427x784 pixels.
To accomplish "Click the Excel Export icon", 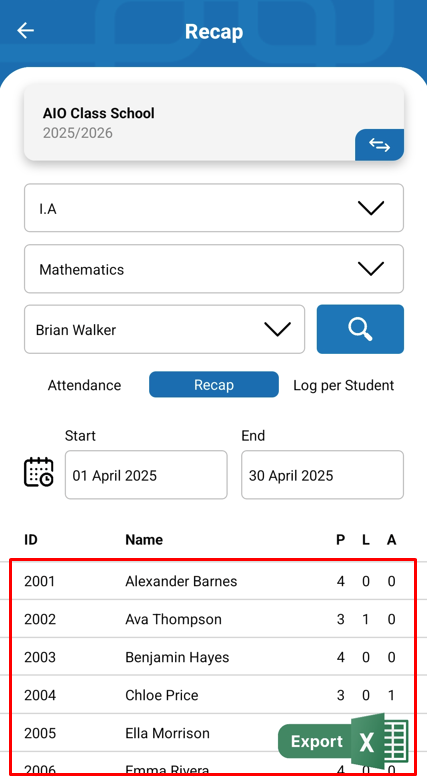I will [x=344, y=741].
